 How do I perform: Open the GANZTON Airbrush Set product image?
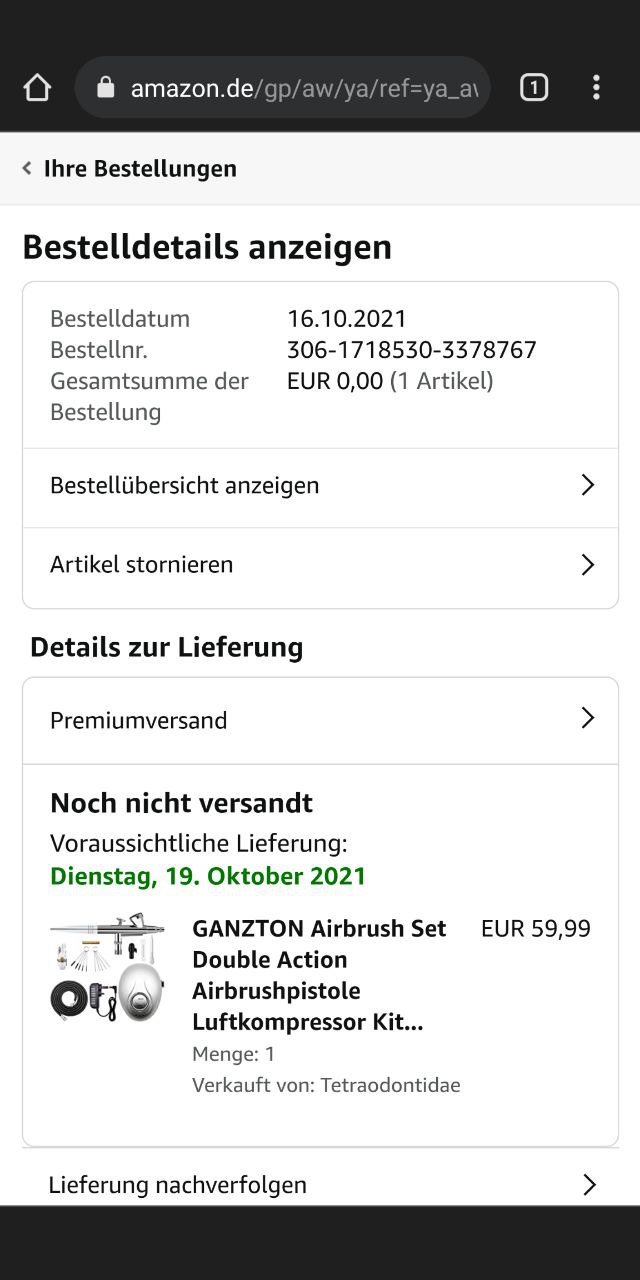coord(107,967)
